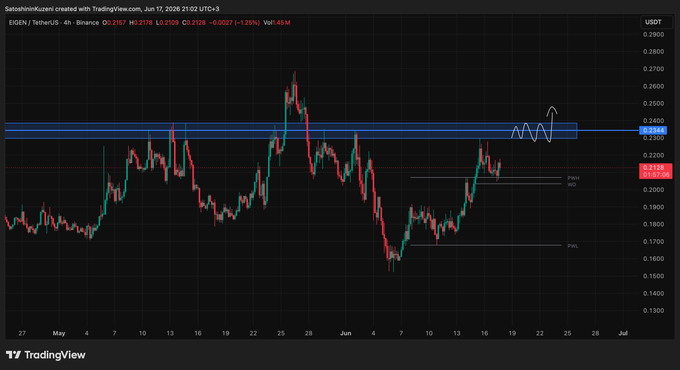Click the 0.1900 price axis label
This screenshot has width=680, height=370.
[x=654, y=207]
